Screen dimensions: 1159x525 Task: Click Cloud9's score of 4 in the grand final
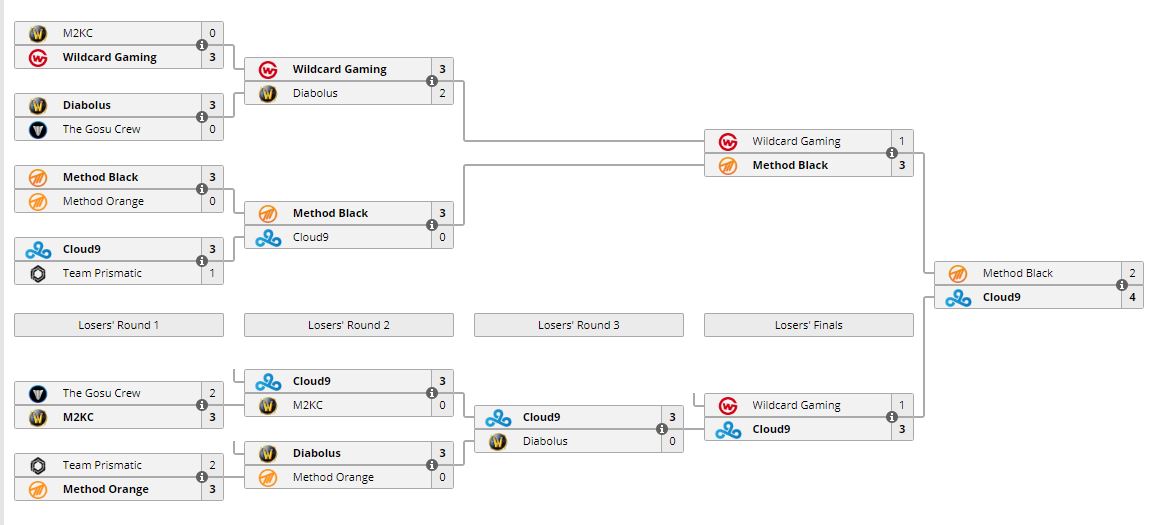tap(1132, 297)
